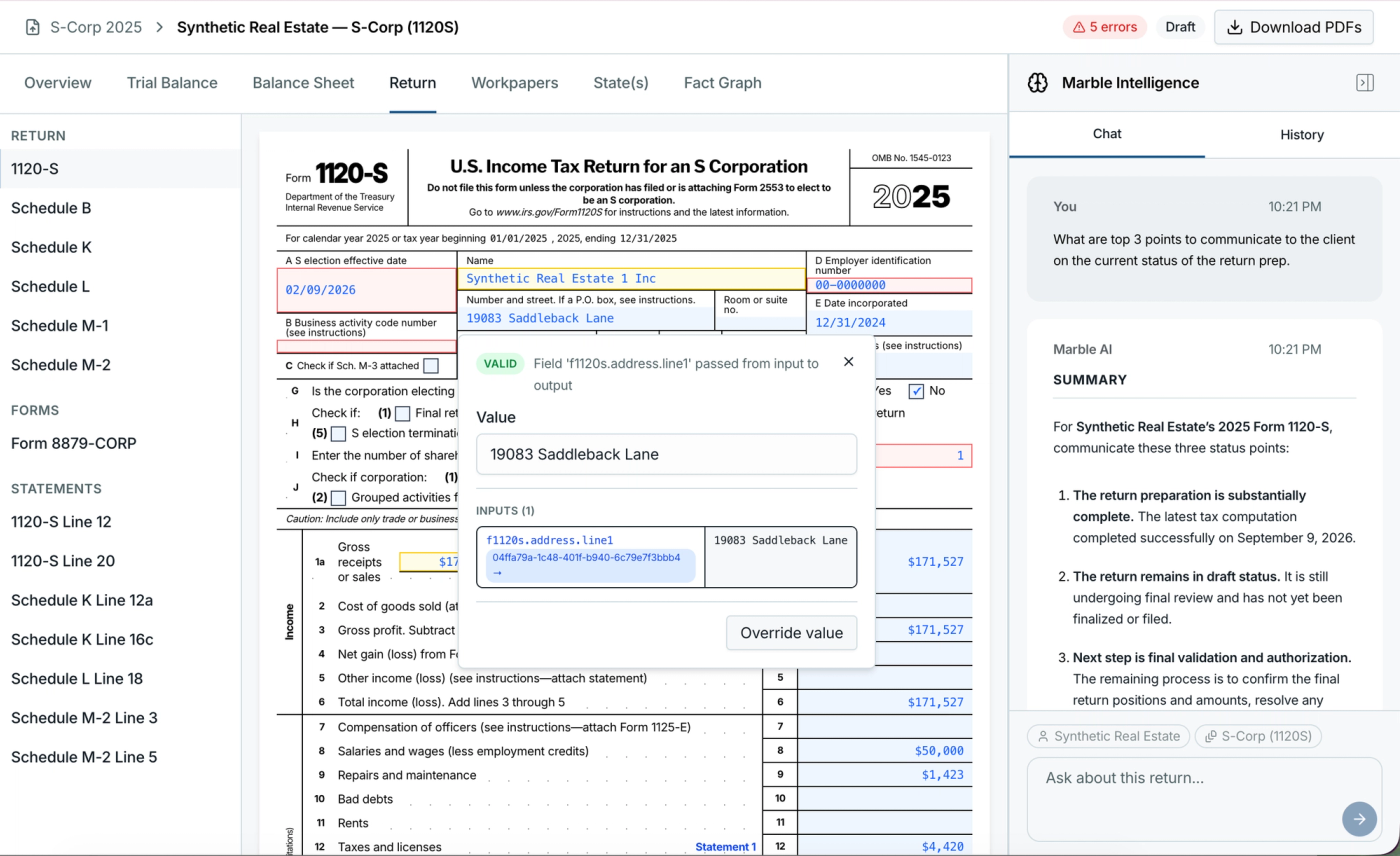Switch to the State(s) tab
The image size is (1400, 856).
tap(621, 83)
